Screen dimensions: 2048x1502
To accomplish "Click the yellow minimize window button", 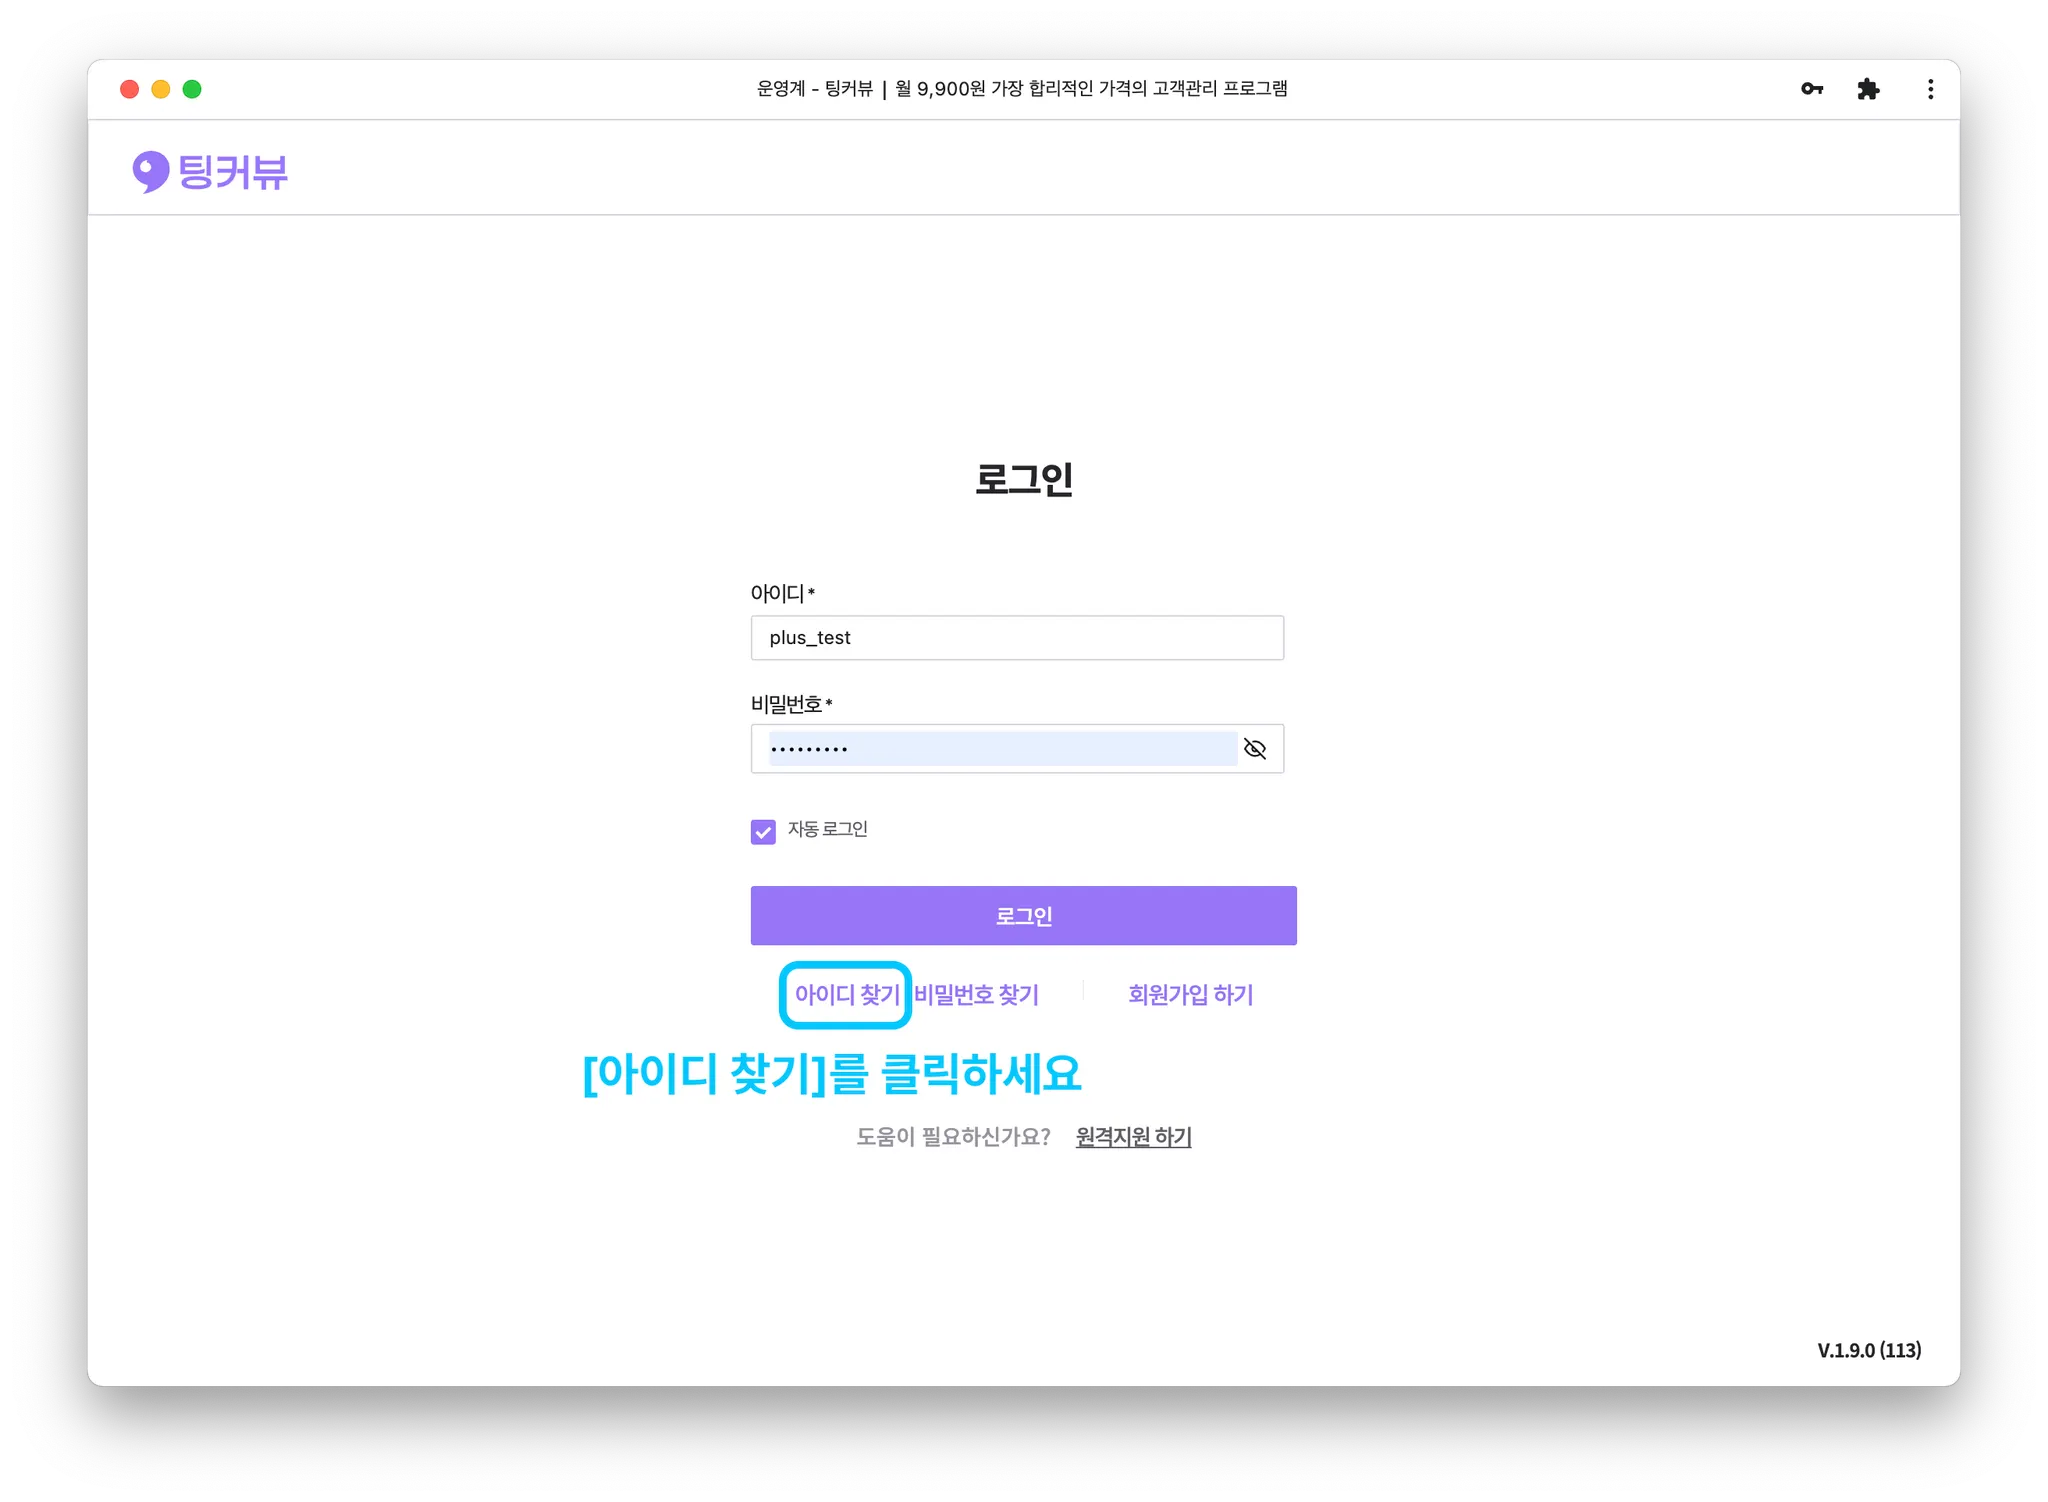I will point(161,89).
